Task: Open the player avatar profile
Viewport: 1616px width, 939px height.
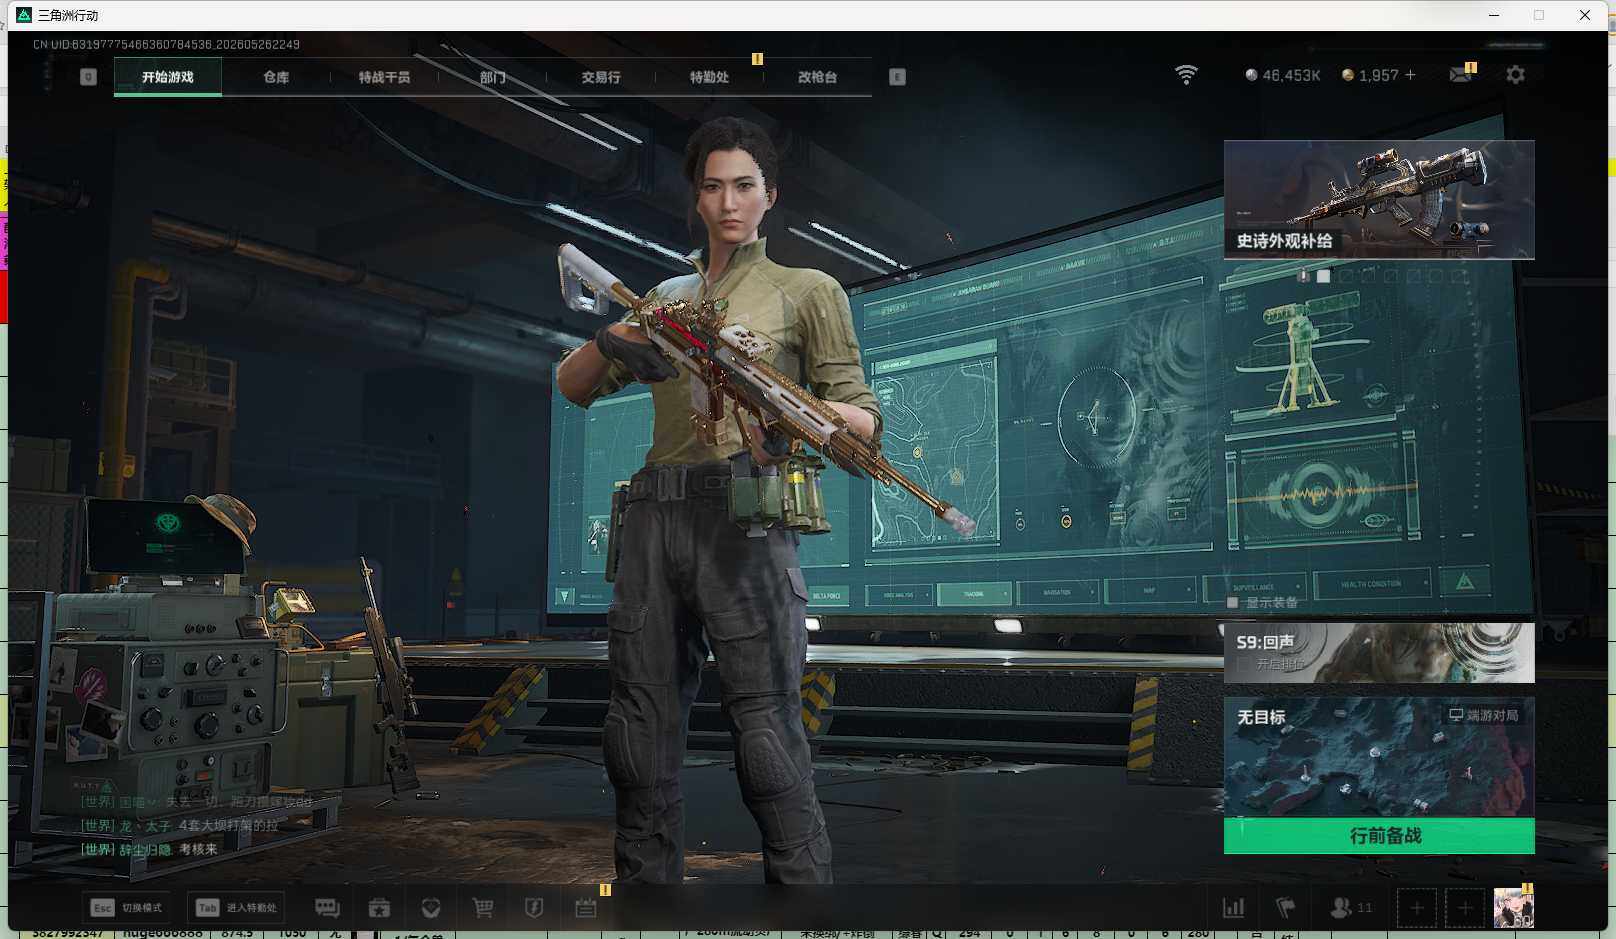Action: pyautogui.click(x=1513, y=908)
